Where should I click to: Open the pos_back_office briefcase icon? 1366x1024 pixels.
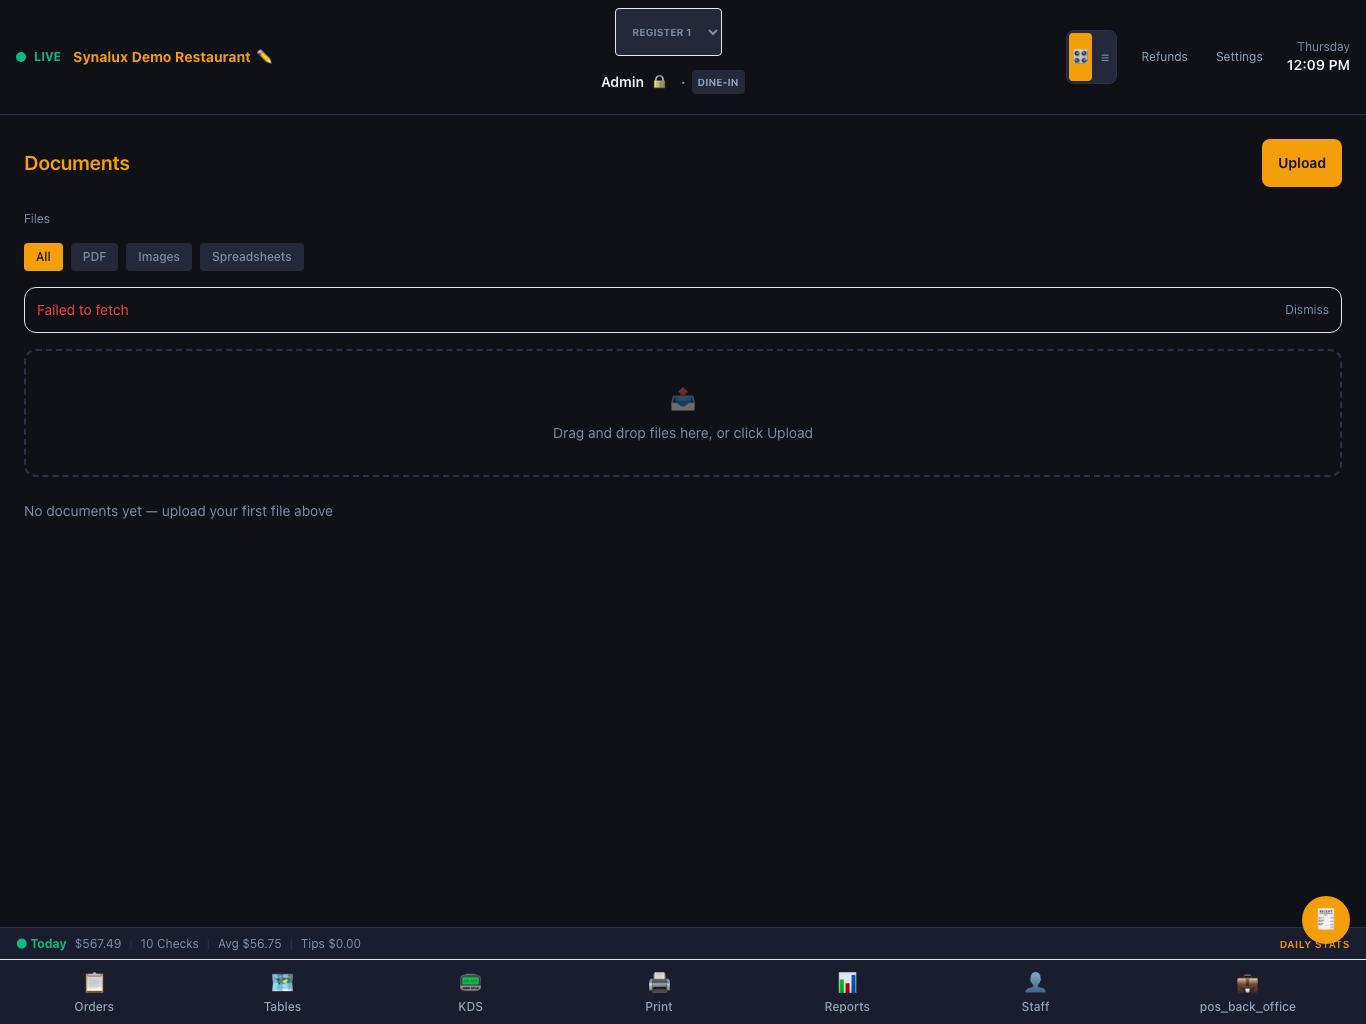pyautogui.click(x=1247, y=982)
